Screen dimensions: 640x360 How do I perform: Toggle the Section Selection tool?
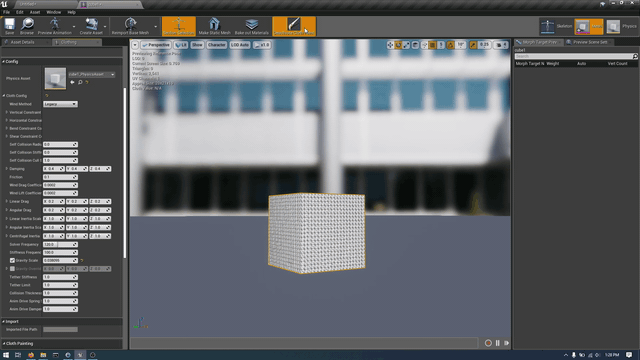tap(179, 26)
